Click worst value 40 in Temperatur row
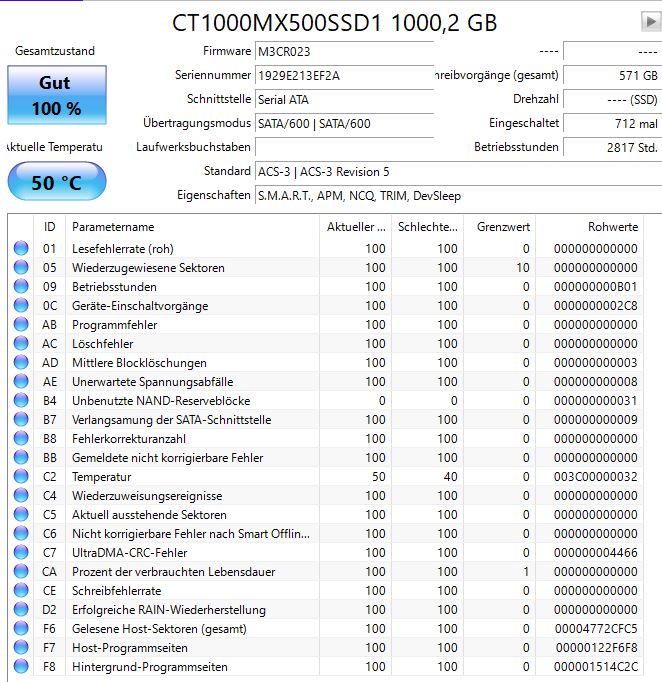662x682 pixels. 451,477
